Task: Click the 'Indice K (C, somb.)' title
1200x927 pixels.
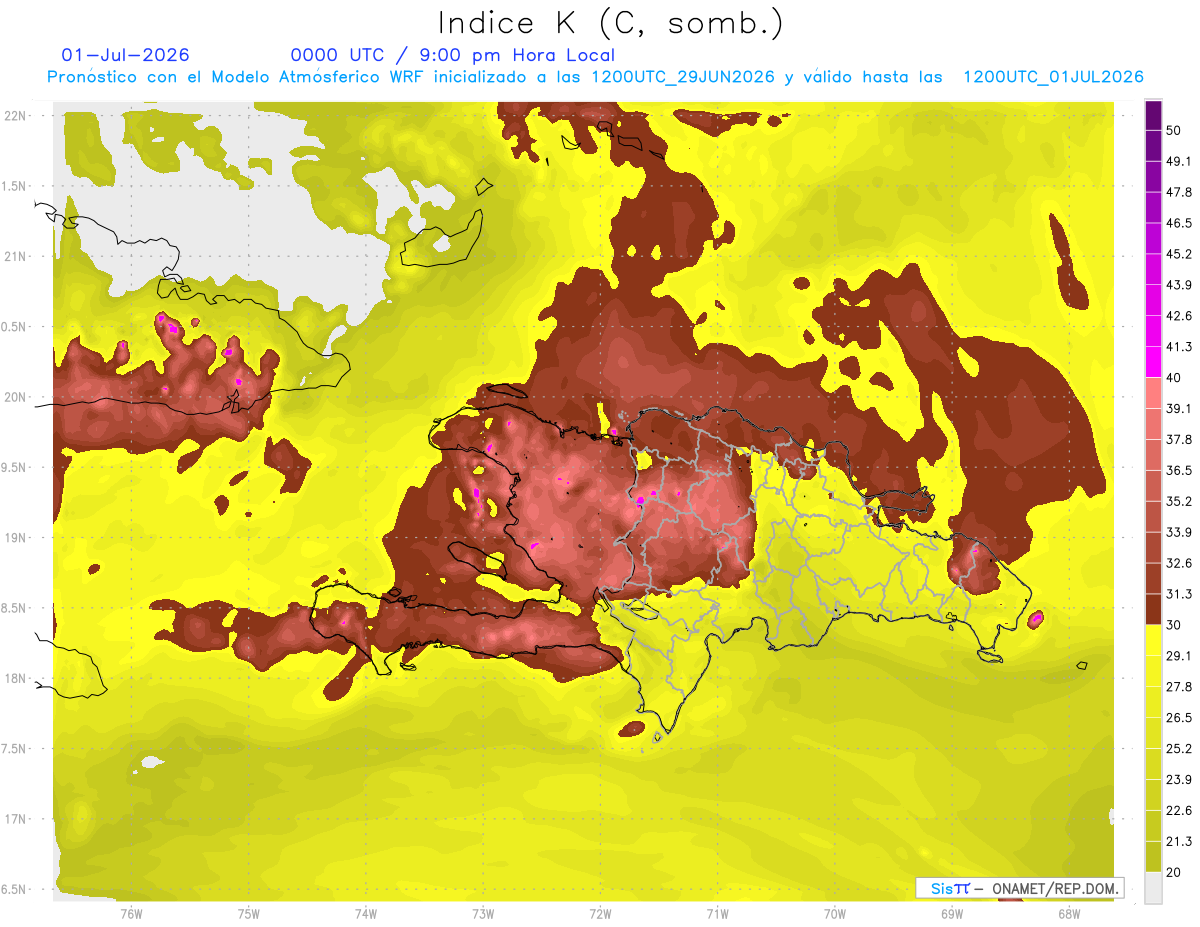Action: click(611, 23)
